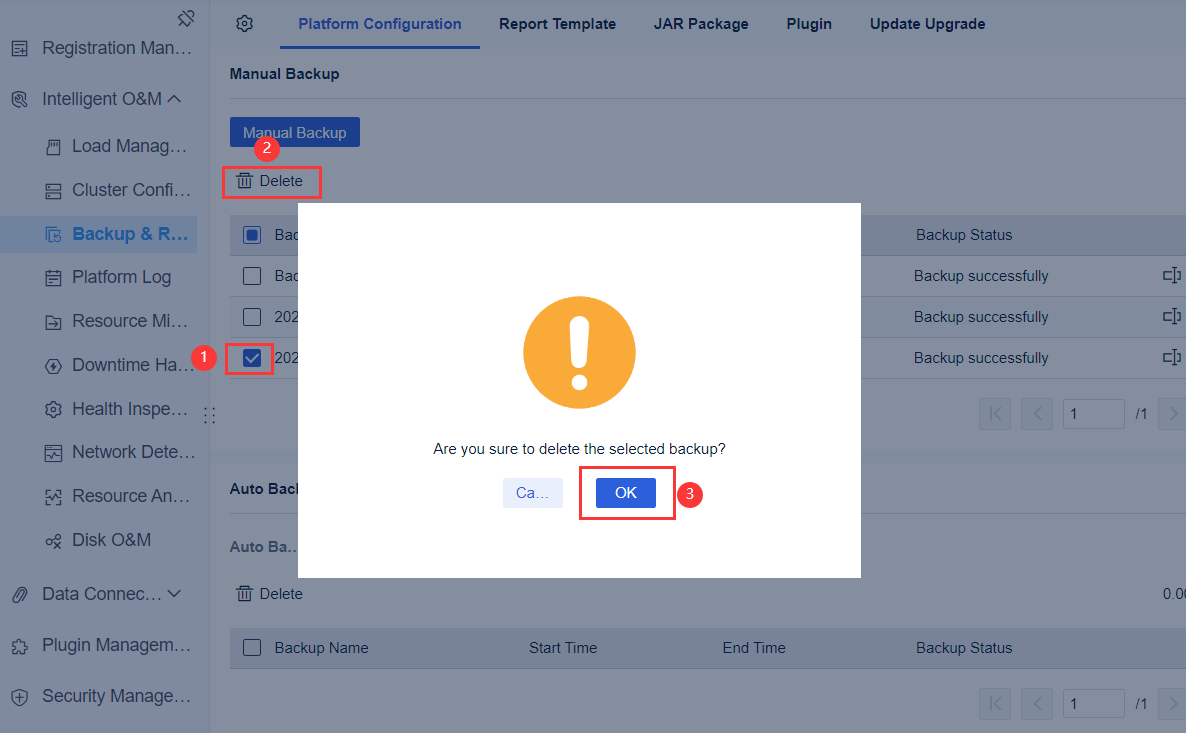Image resolution: width=1186 pixels, height=733 pixels.
Task: Click the pin sidebar icon
Action: (x=186, y=18)
